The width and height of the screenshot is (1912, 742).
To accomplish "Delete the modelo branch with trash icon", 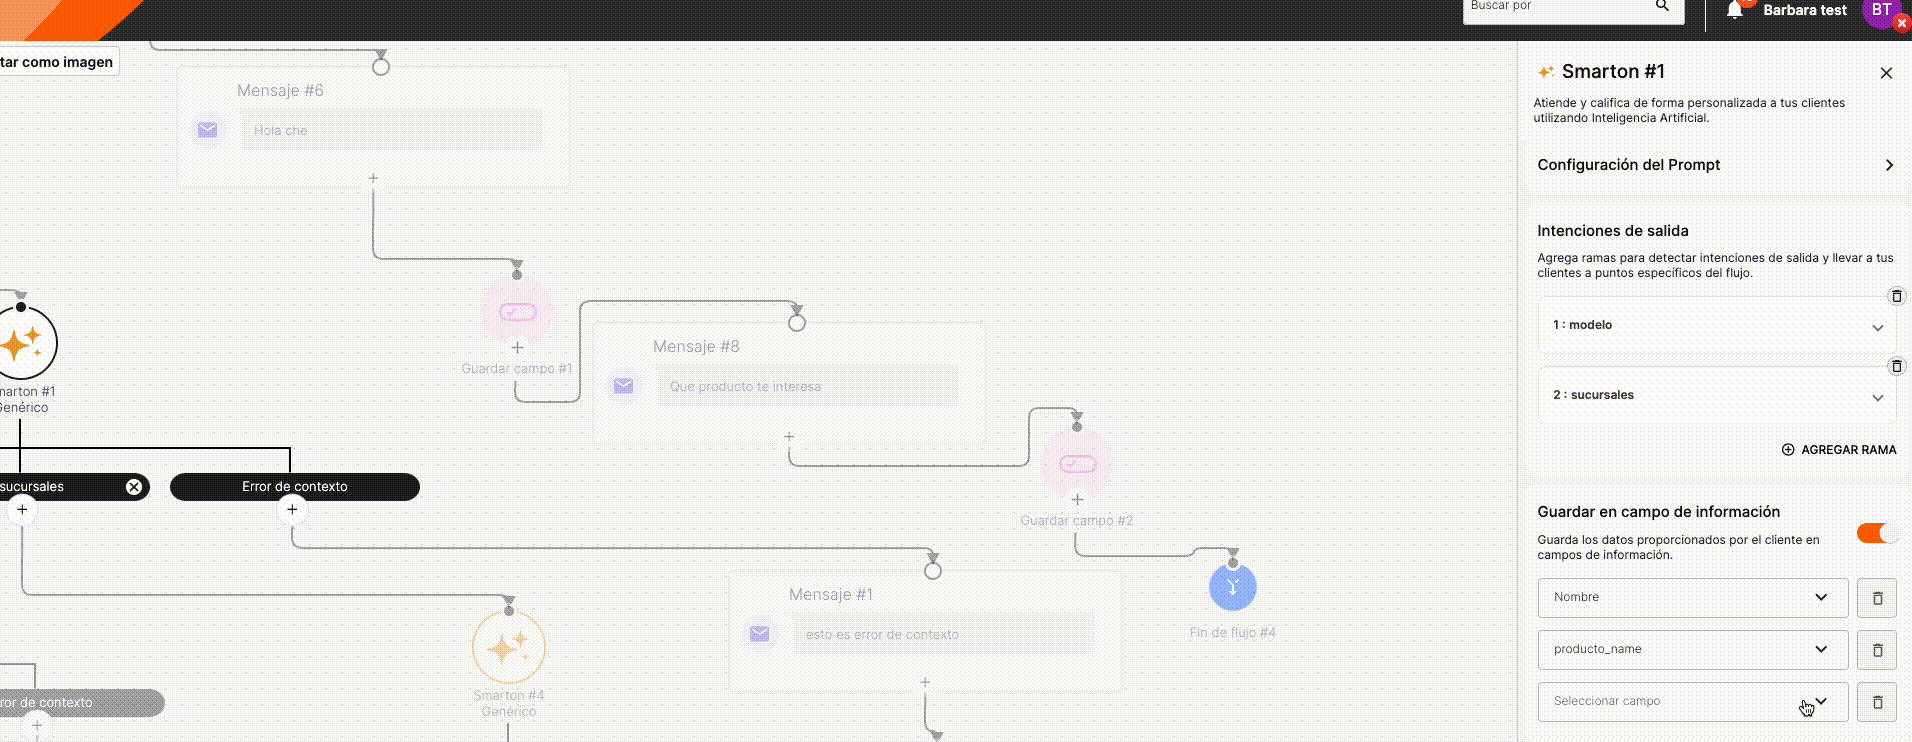I will [x=1896, y=296].
